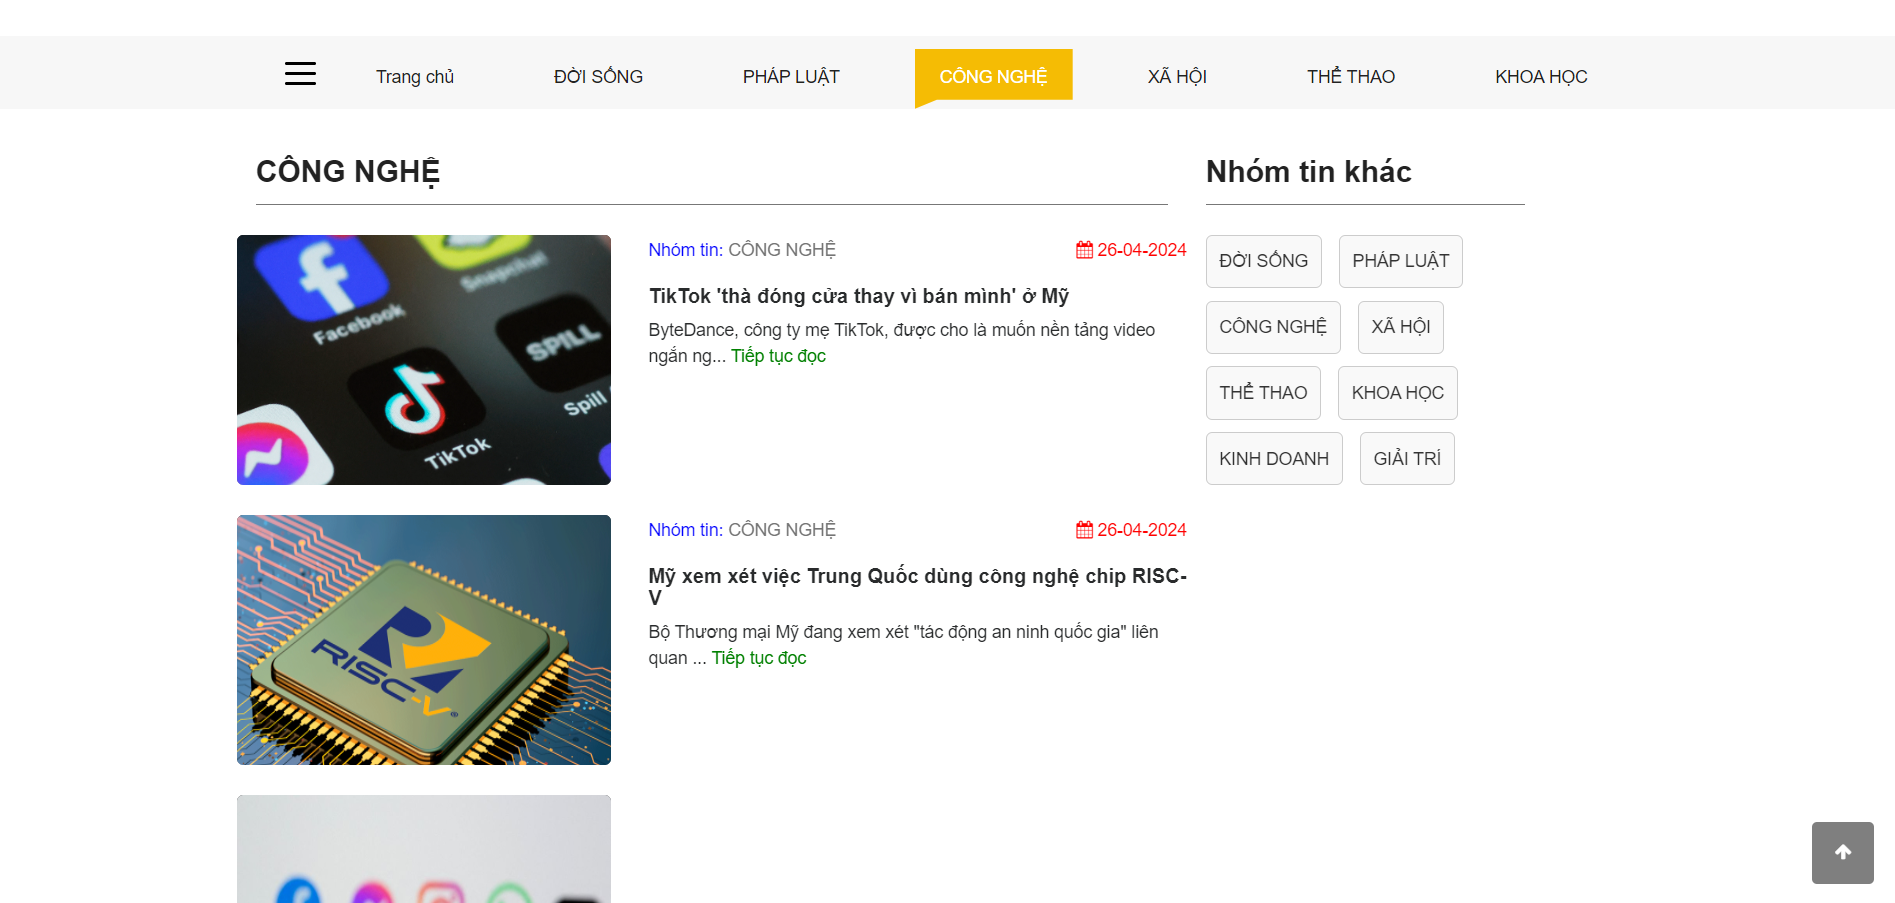Click calendar icon beside RISC-V article date
The height and width of the screenshot is (903, 1895).
coord(1084,530)
